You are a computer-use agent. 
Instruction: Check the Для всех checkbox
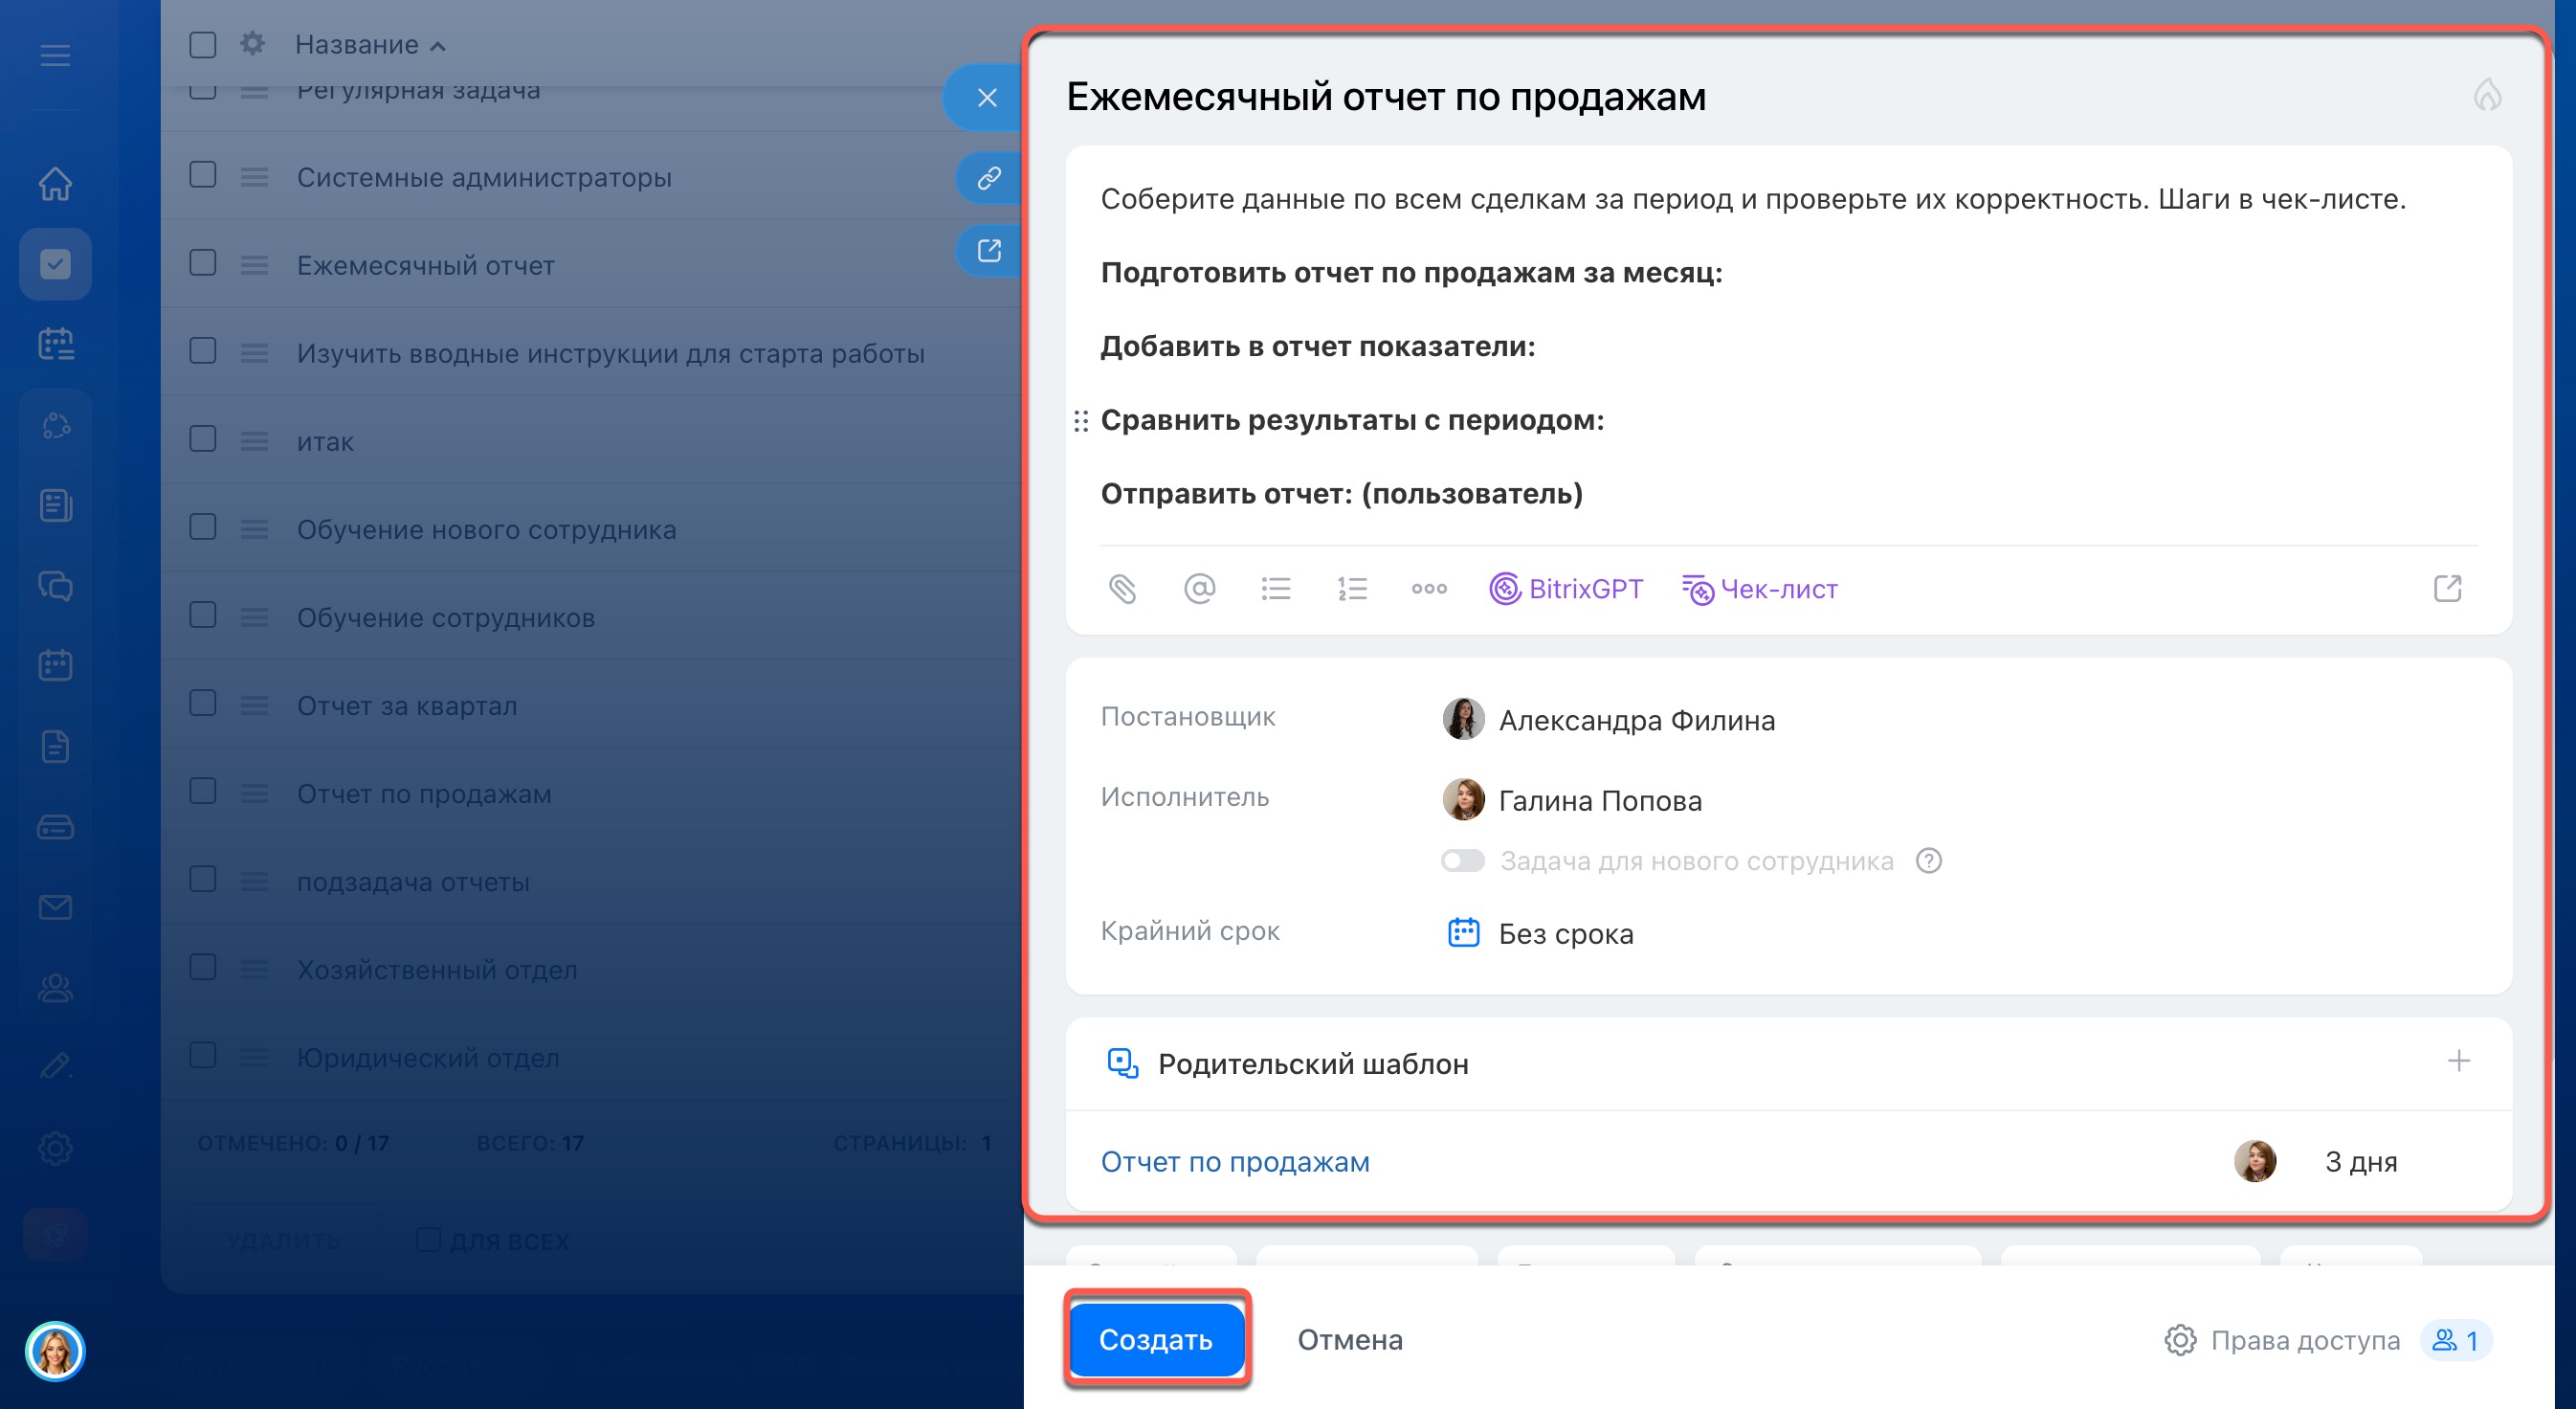pyautogui.click(x=428, y=1239)
